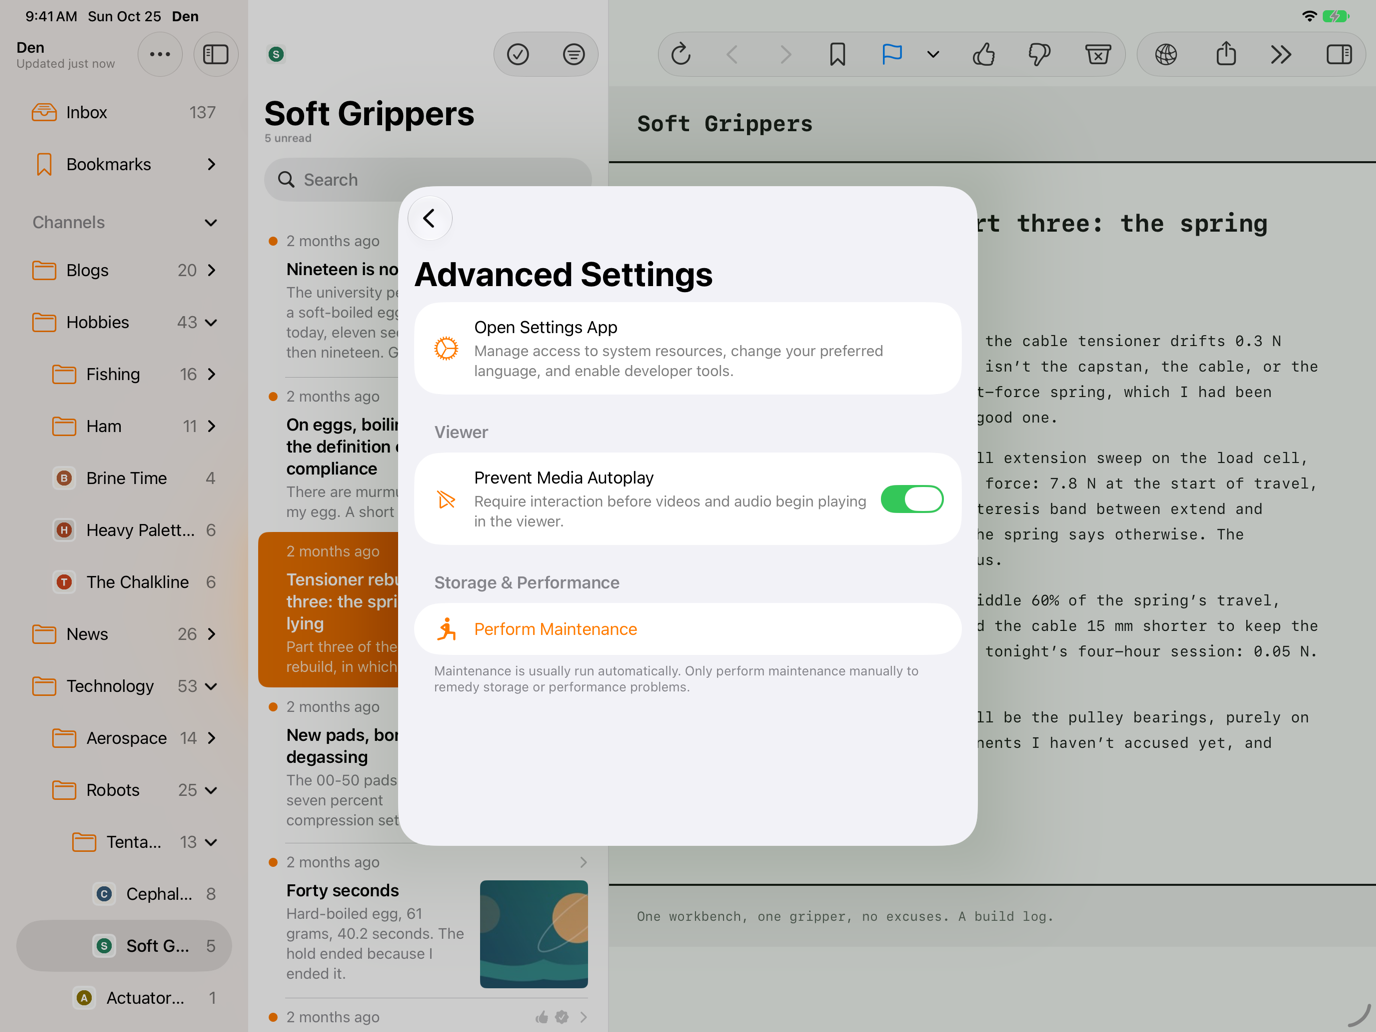Share the article
Viewport: 1376px width, 1032px height.
[1226, 54]
